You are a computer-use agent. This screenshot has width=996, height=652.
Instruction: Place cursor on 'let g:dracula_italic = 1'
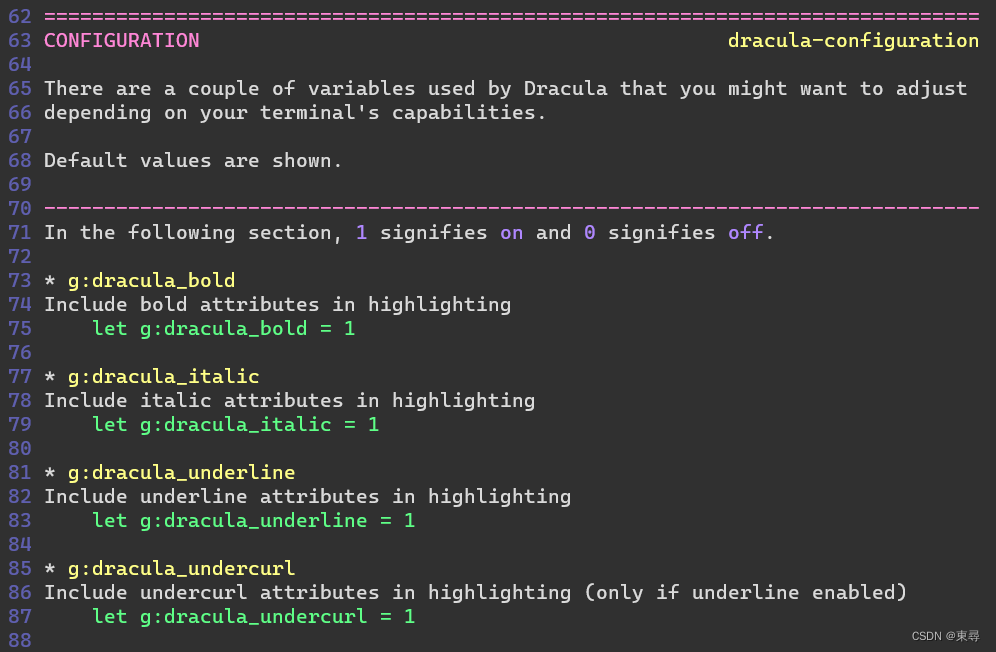point(235,425)
